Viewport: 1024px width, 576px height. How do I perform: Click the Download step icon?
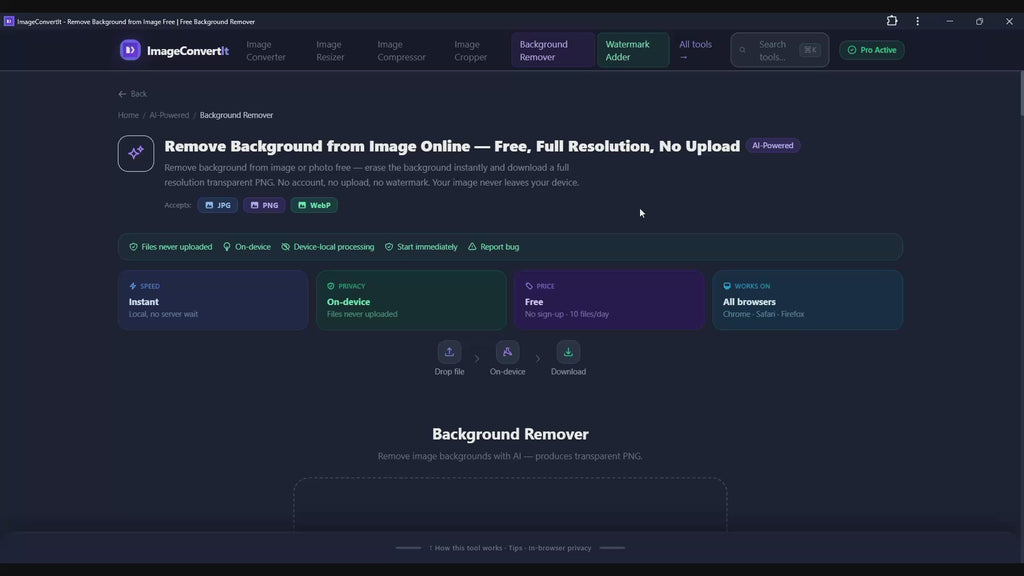tap(568, 352)
